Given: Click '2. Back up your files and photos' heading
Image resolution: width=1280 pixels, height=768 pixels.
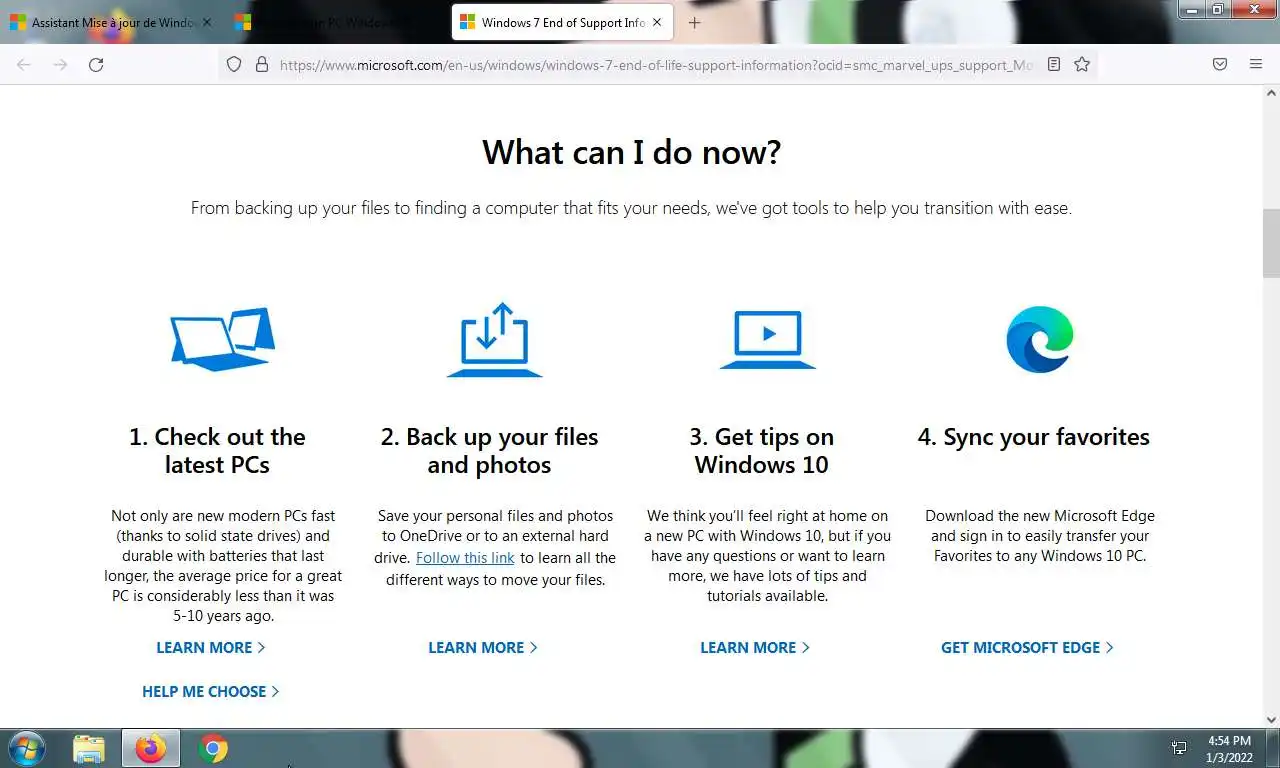Looking at the screenshot, I should tap(489, 451).
